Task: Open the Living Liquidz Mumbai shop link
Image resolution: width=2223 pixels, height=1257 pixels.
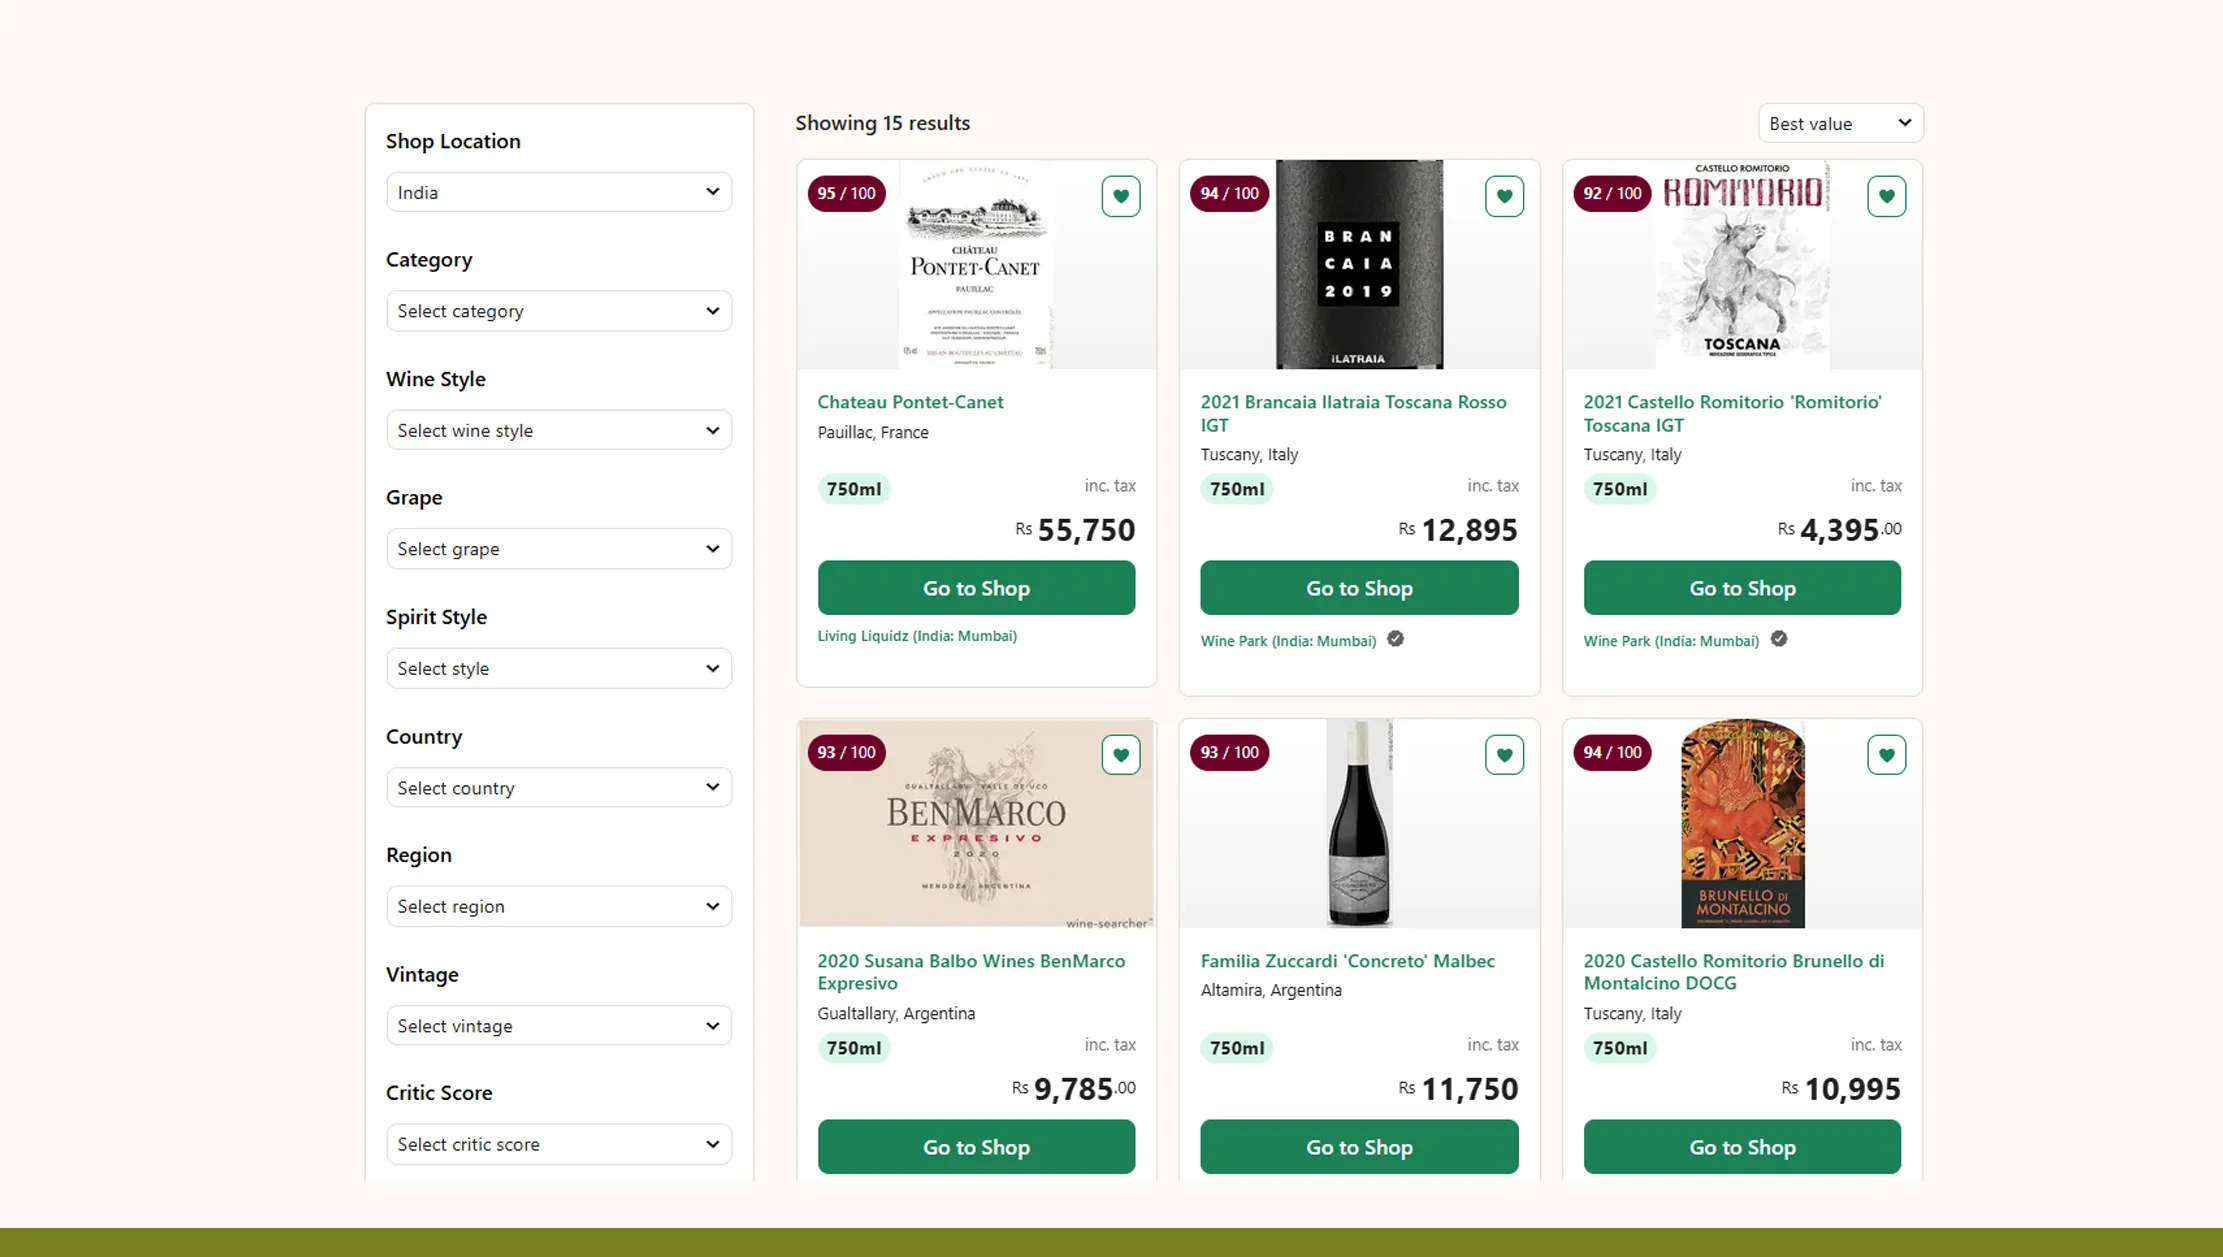Action: 917,635
